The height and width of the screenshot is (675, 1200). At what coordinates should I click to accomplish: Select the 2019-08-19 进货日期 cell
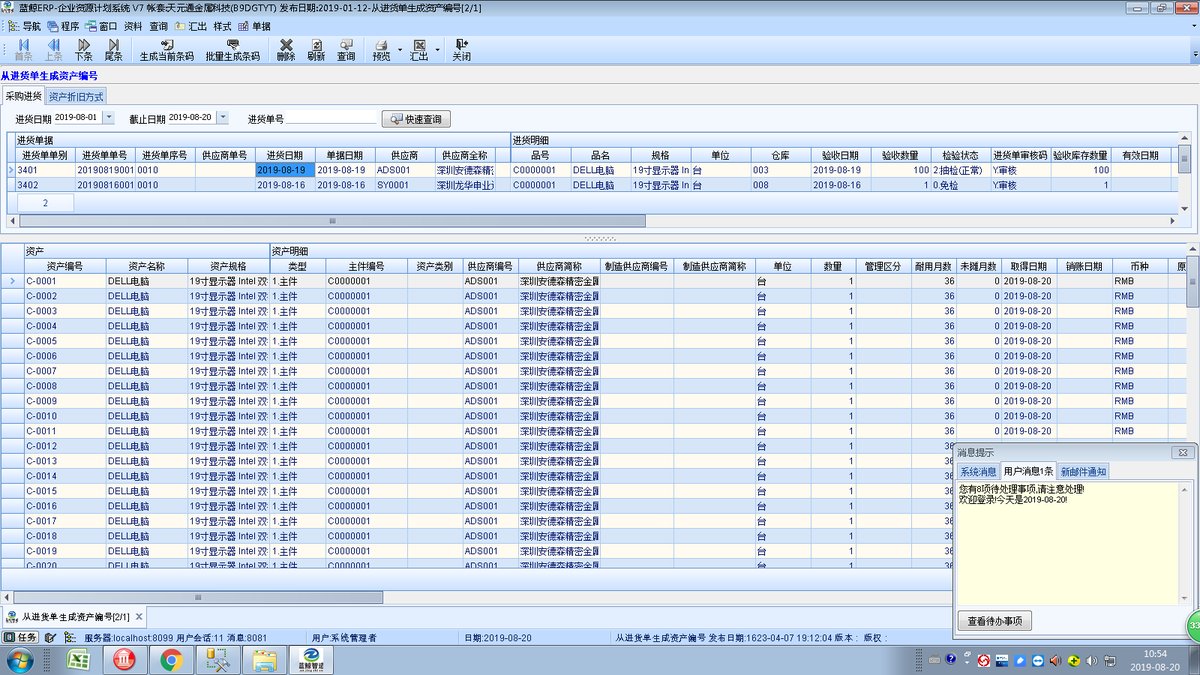285,170
